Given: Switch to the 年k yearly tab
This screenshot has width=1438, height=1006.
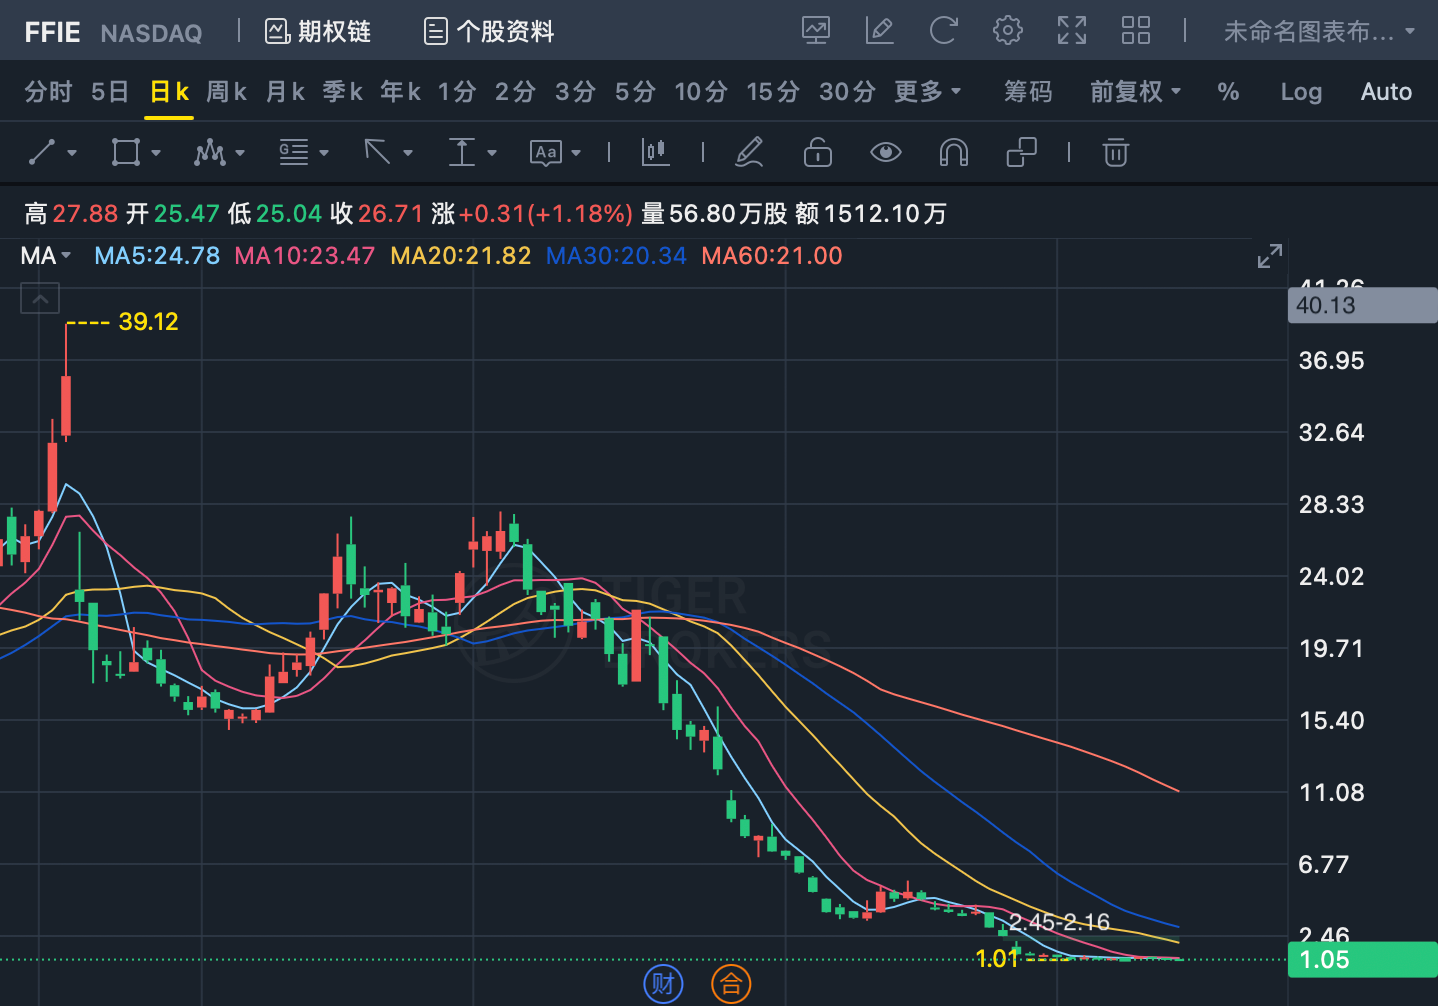Looking at the screenshot, I should [401, 92].
